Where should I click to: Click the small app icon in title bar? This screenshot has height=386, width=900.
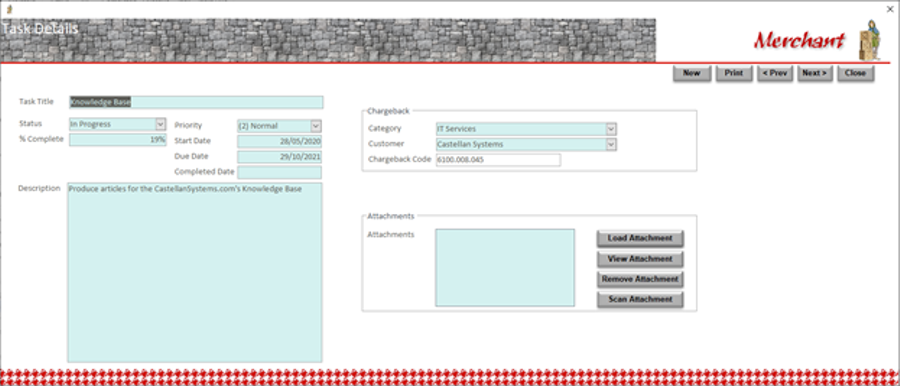coord(9,9)
